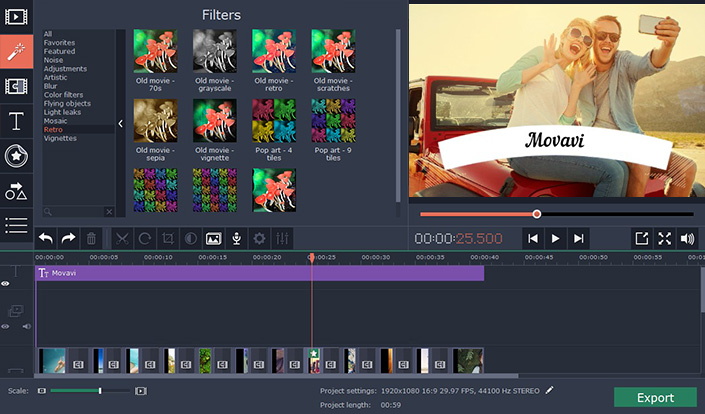Choose Old movie - sepia filter thumbnail

[155, 120]
